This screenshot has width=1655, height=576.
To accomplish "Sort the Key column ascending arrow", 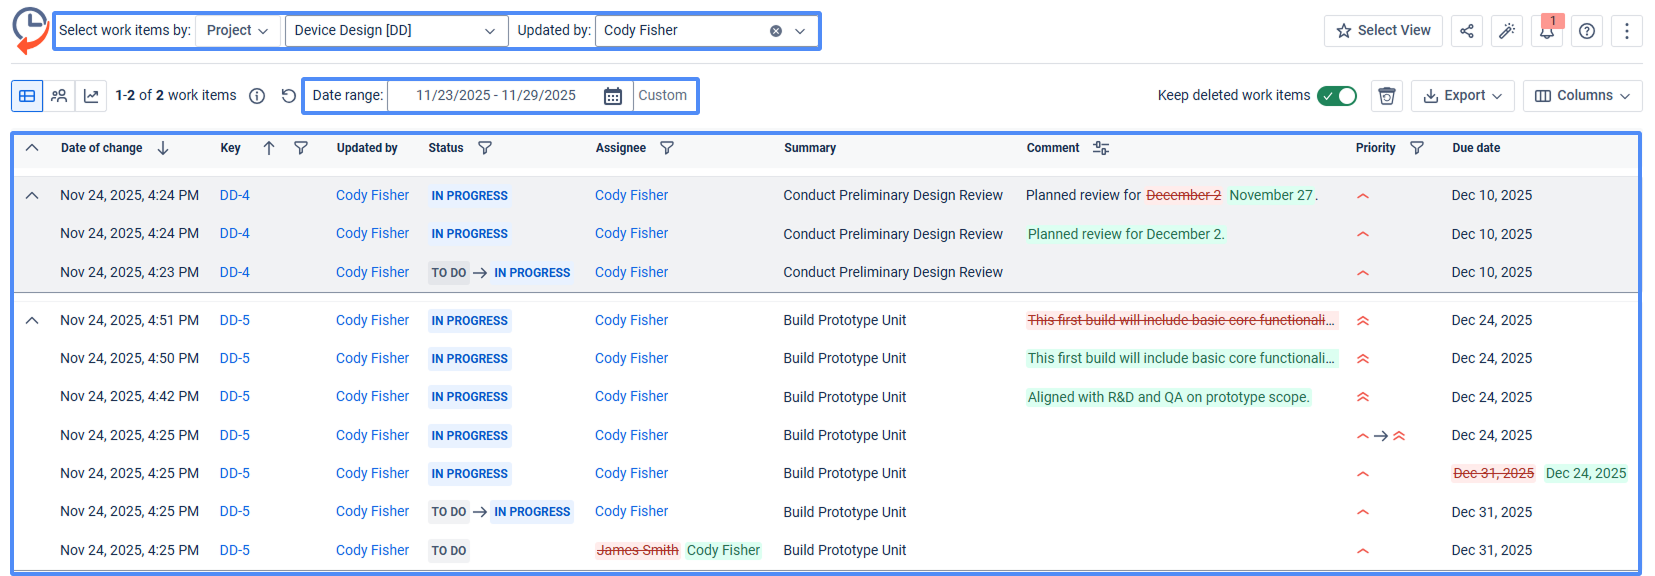I will pos(269,148).
